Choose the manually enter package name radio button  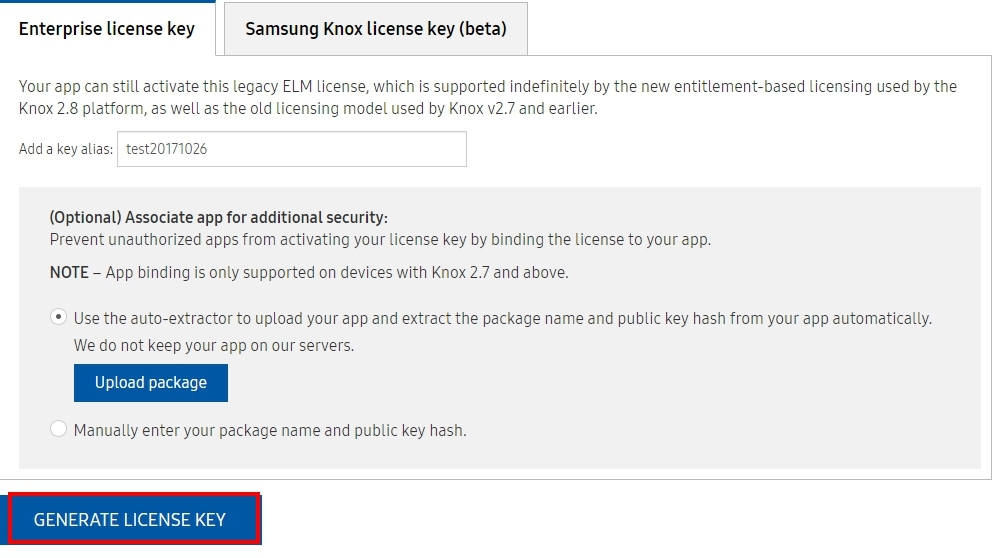(58, 428)
